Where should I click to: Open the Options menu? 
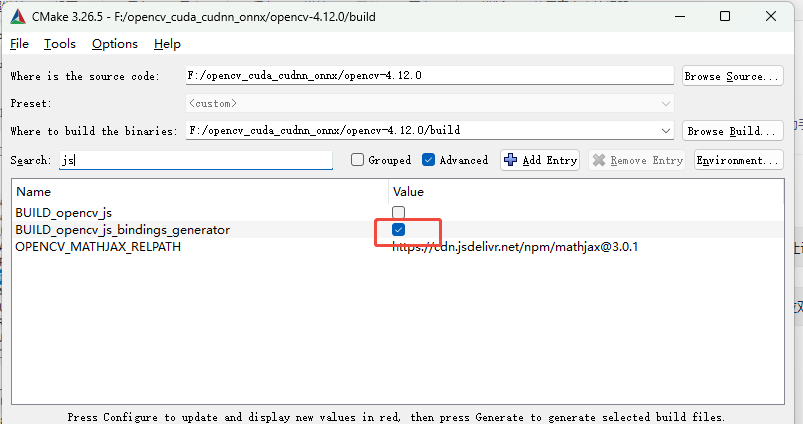(115, 44)
